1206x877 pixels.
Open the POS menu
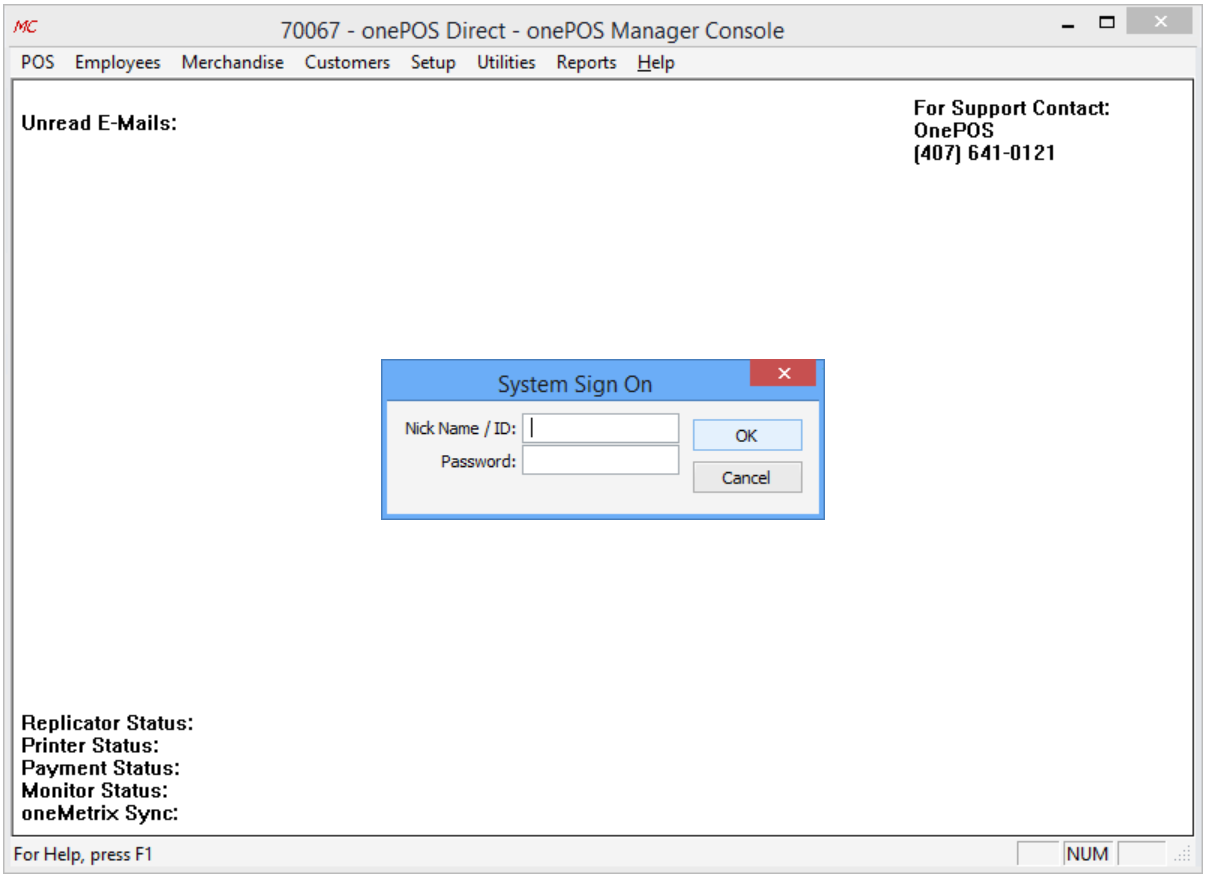pyautogui.click(x=38, y=62)
